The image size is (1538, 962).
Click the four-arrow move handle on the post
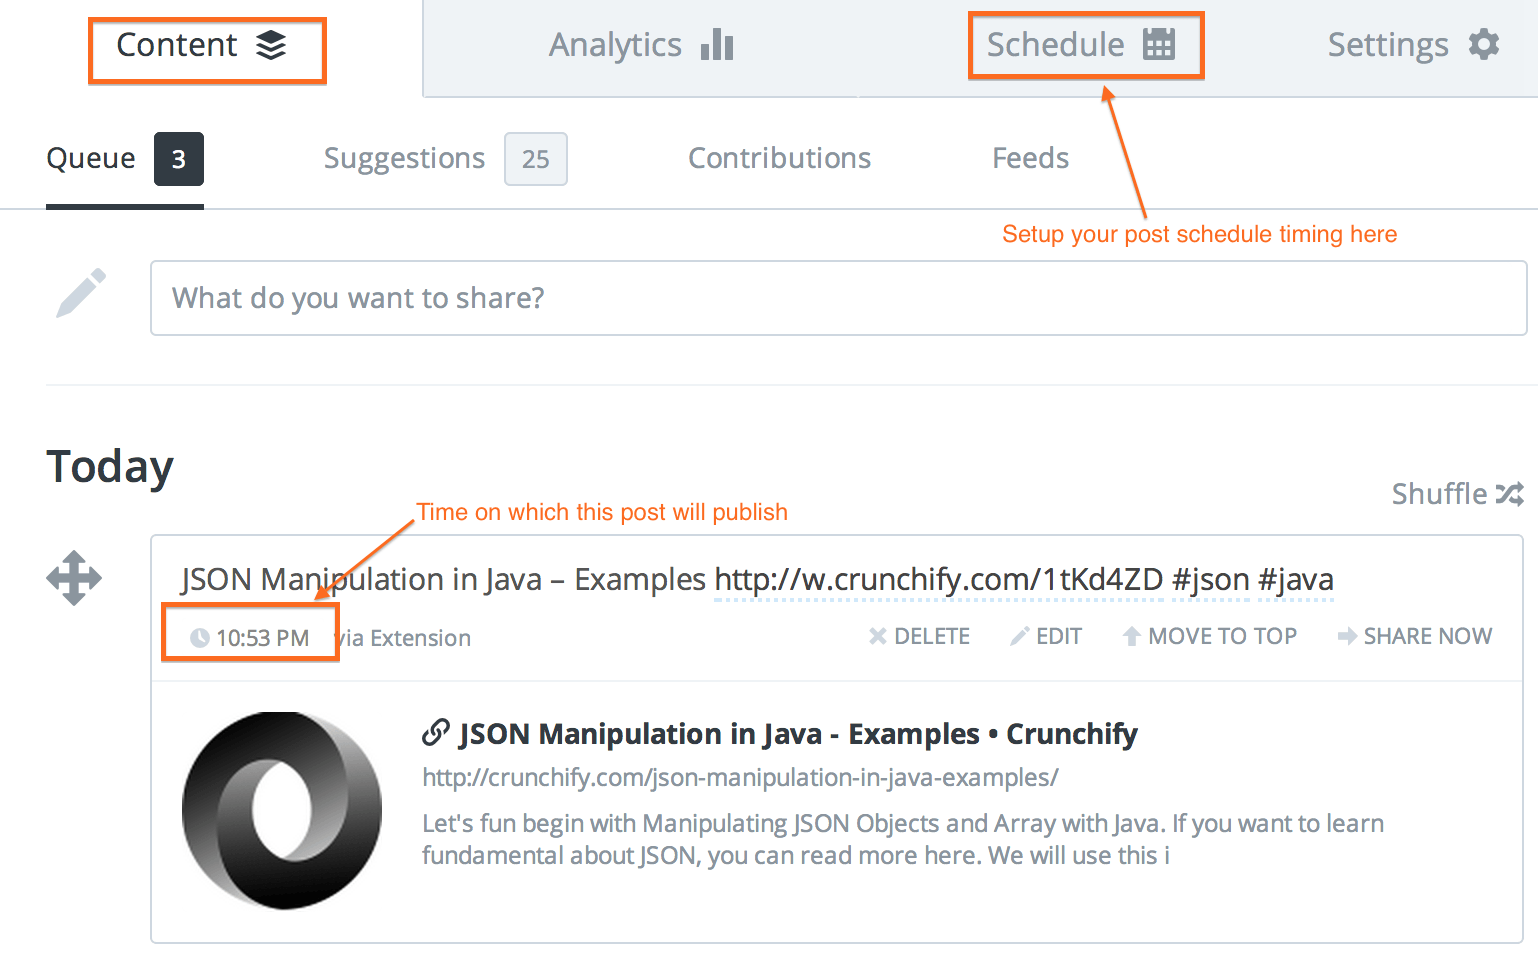74,578
